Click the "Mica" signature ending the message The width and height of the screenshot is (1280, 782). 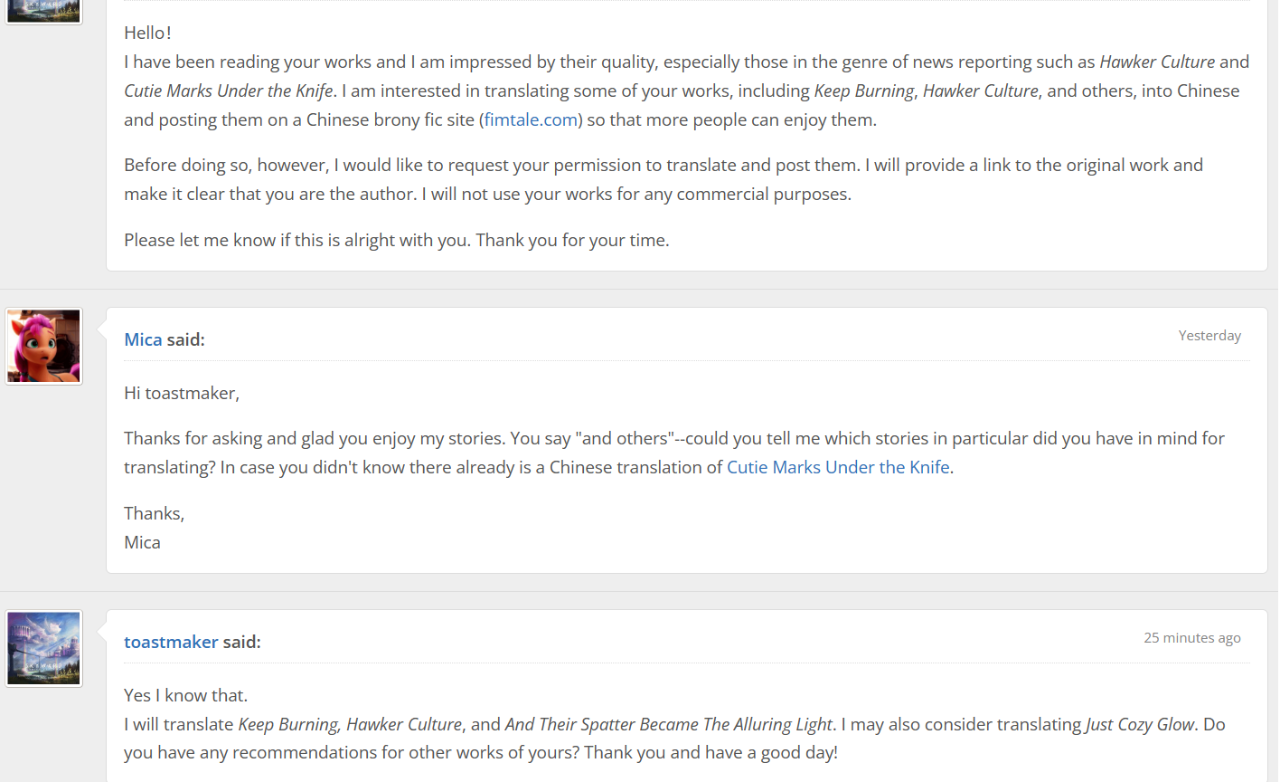coord(142,542)
